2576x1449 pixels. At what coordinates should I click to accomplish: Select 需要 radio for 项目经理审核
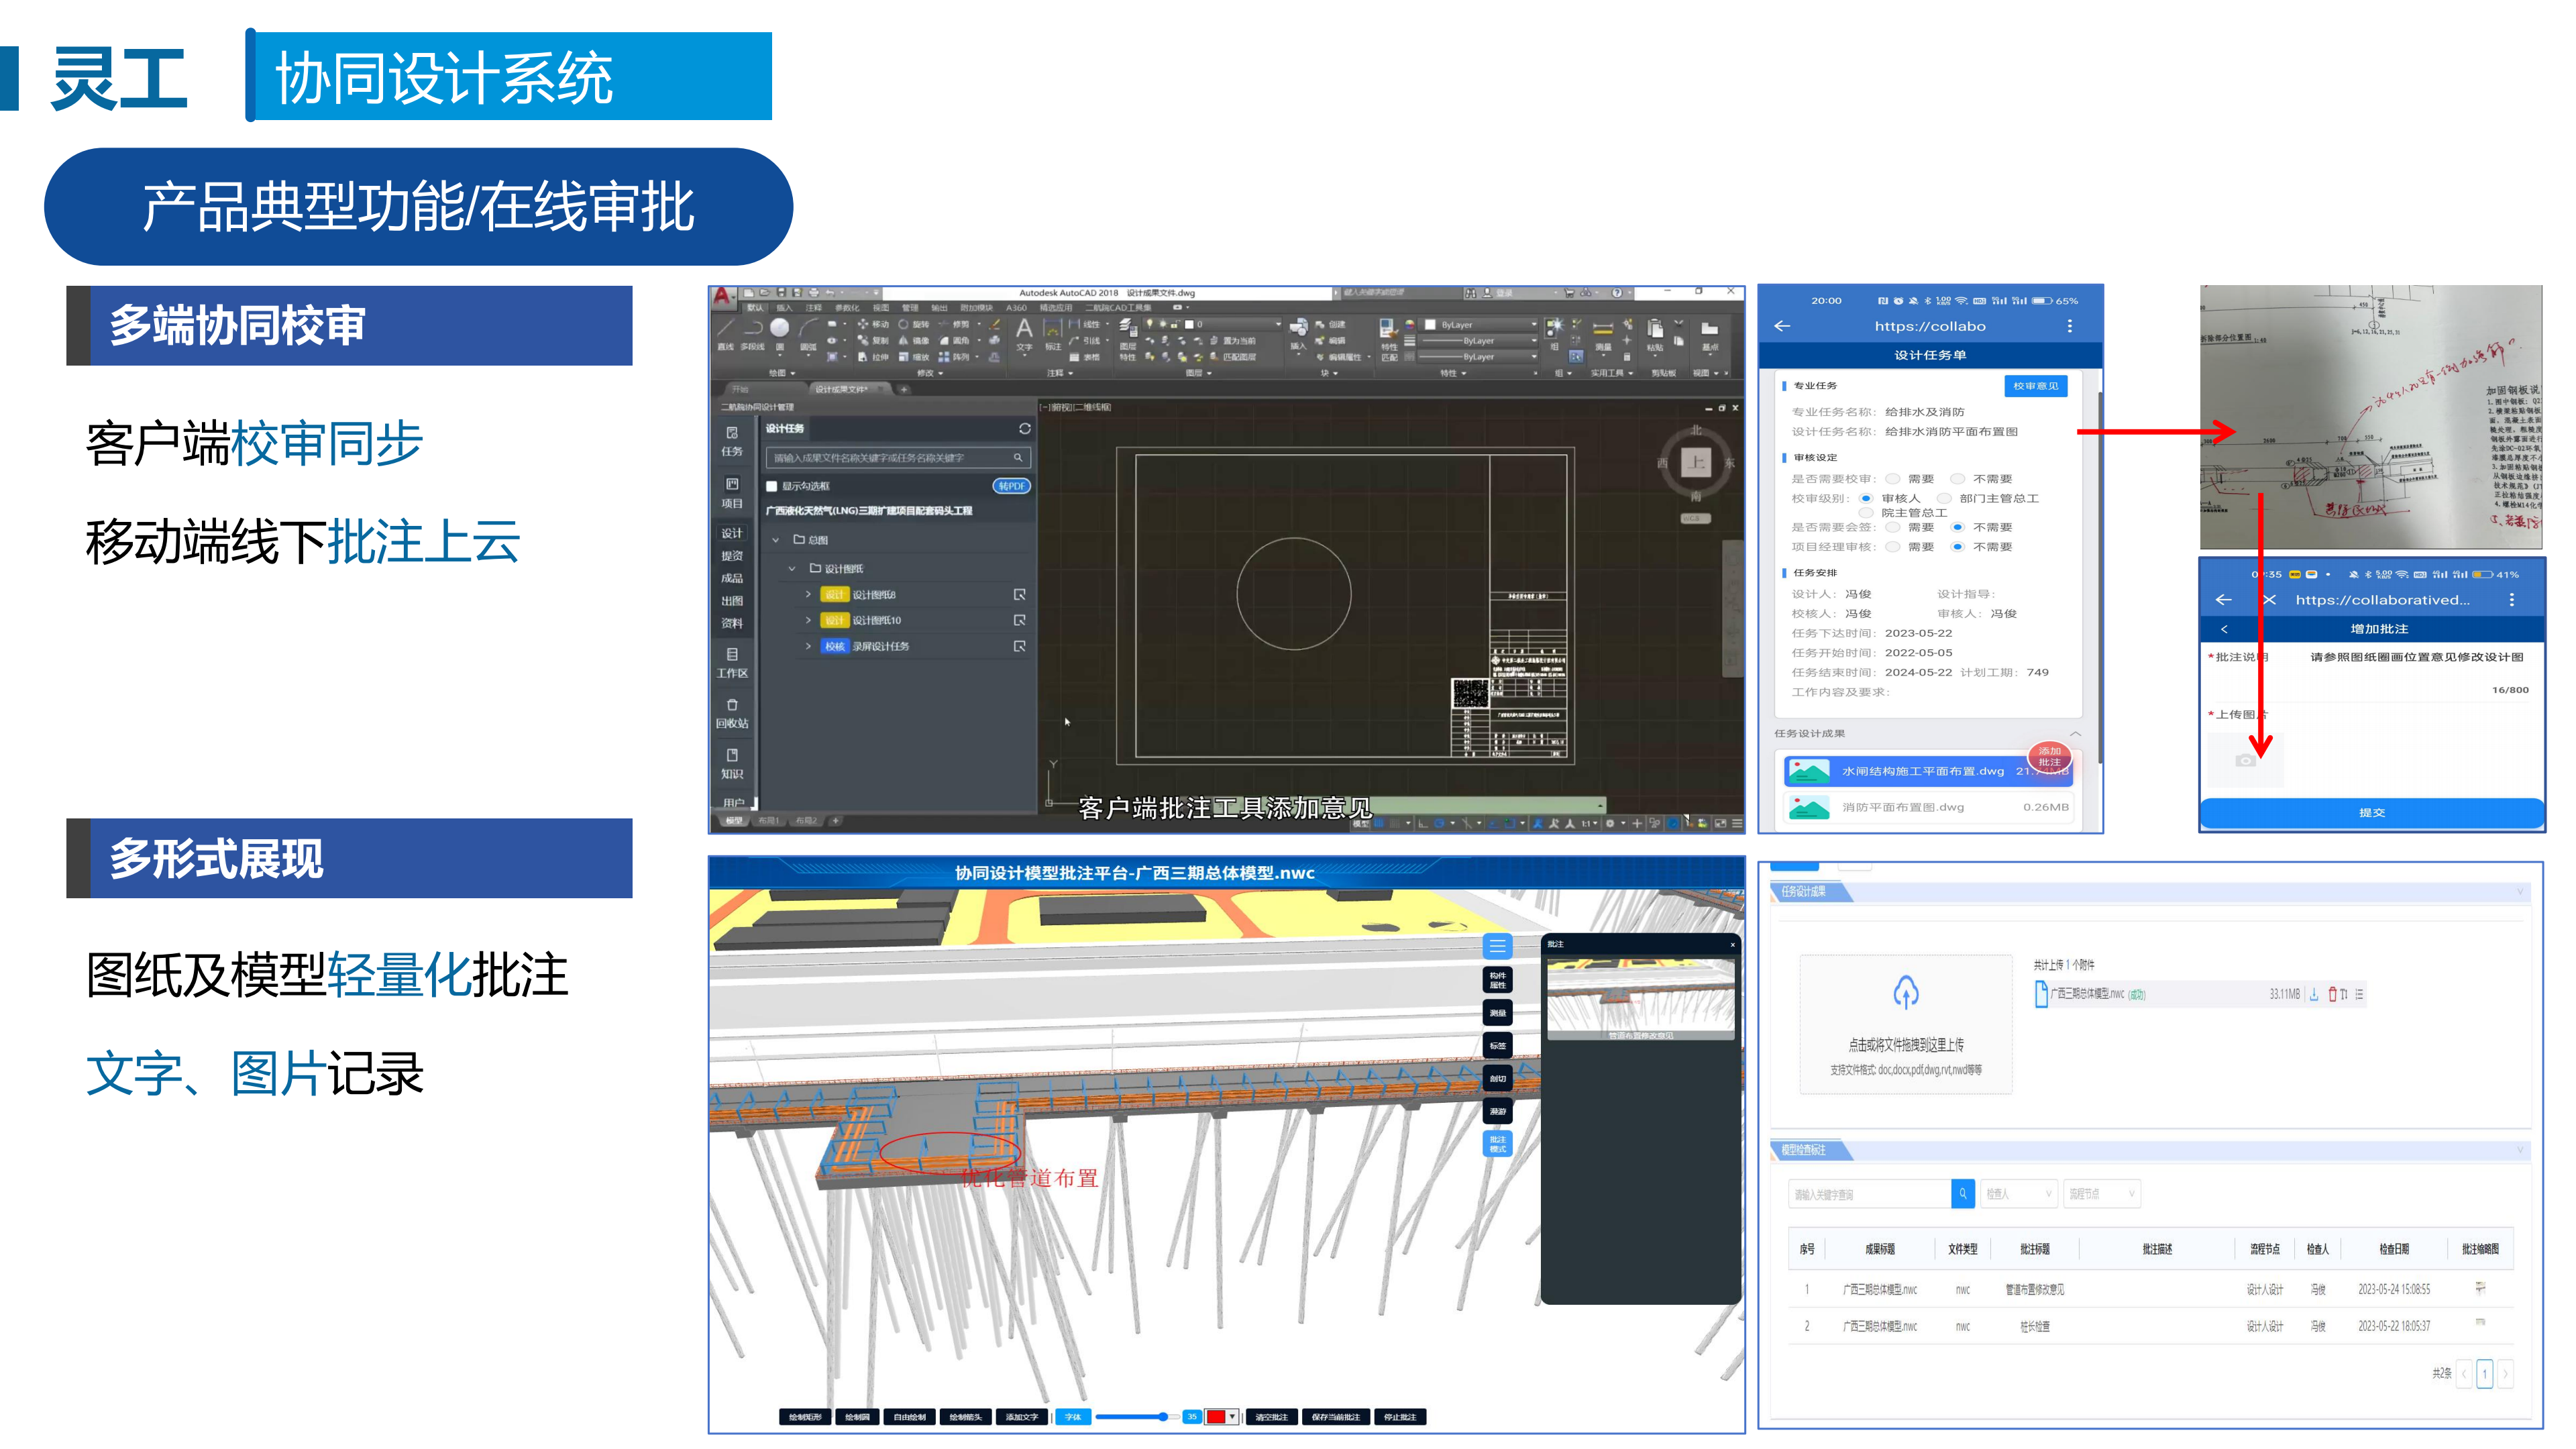tap(1892, 547)
